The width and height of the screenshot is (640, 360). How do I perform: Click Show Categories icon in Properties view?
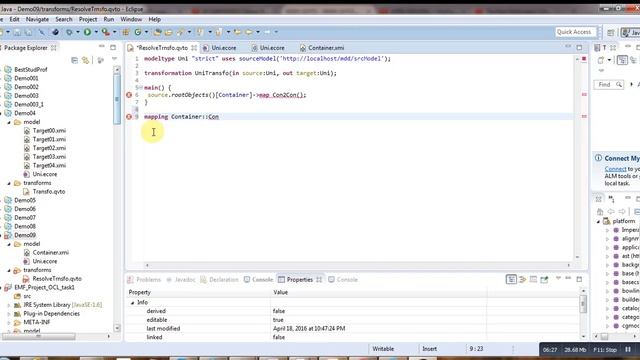point(511,279)
